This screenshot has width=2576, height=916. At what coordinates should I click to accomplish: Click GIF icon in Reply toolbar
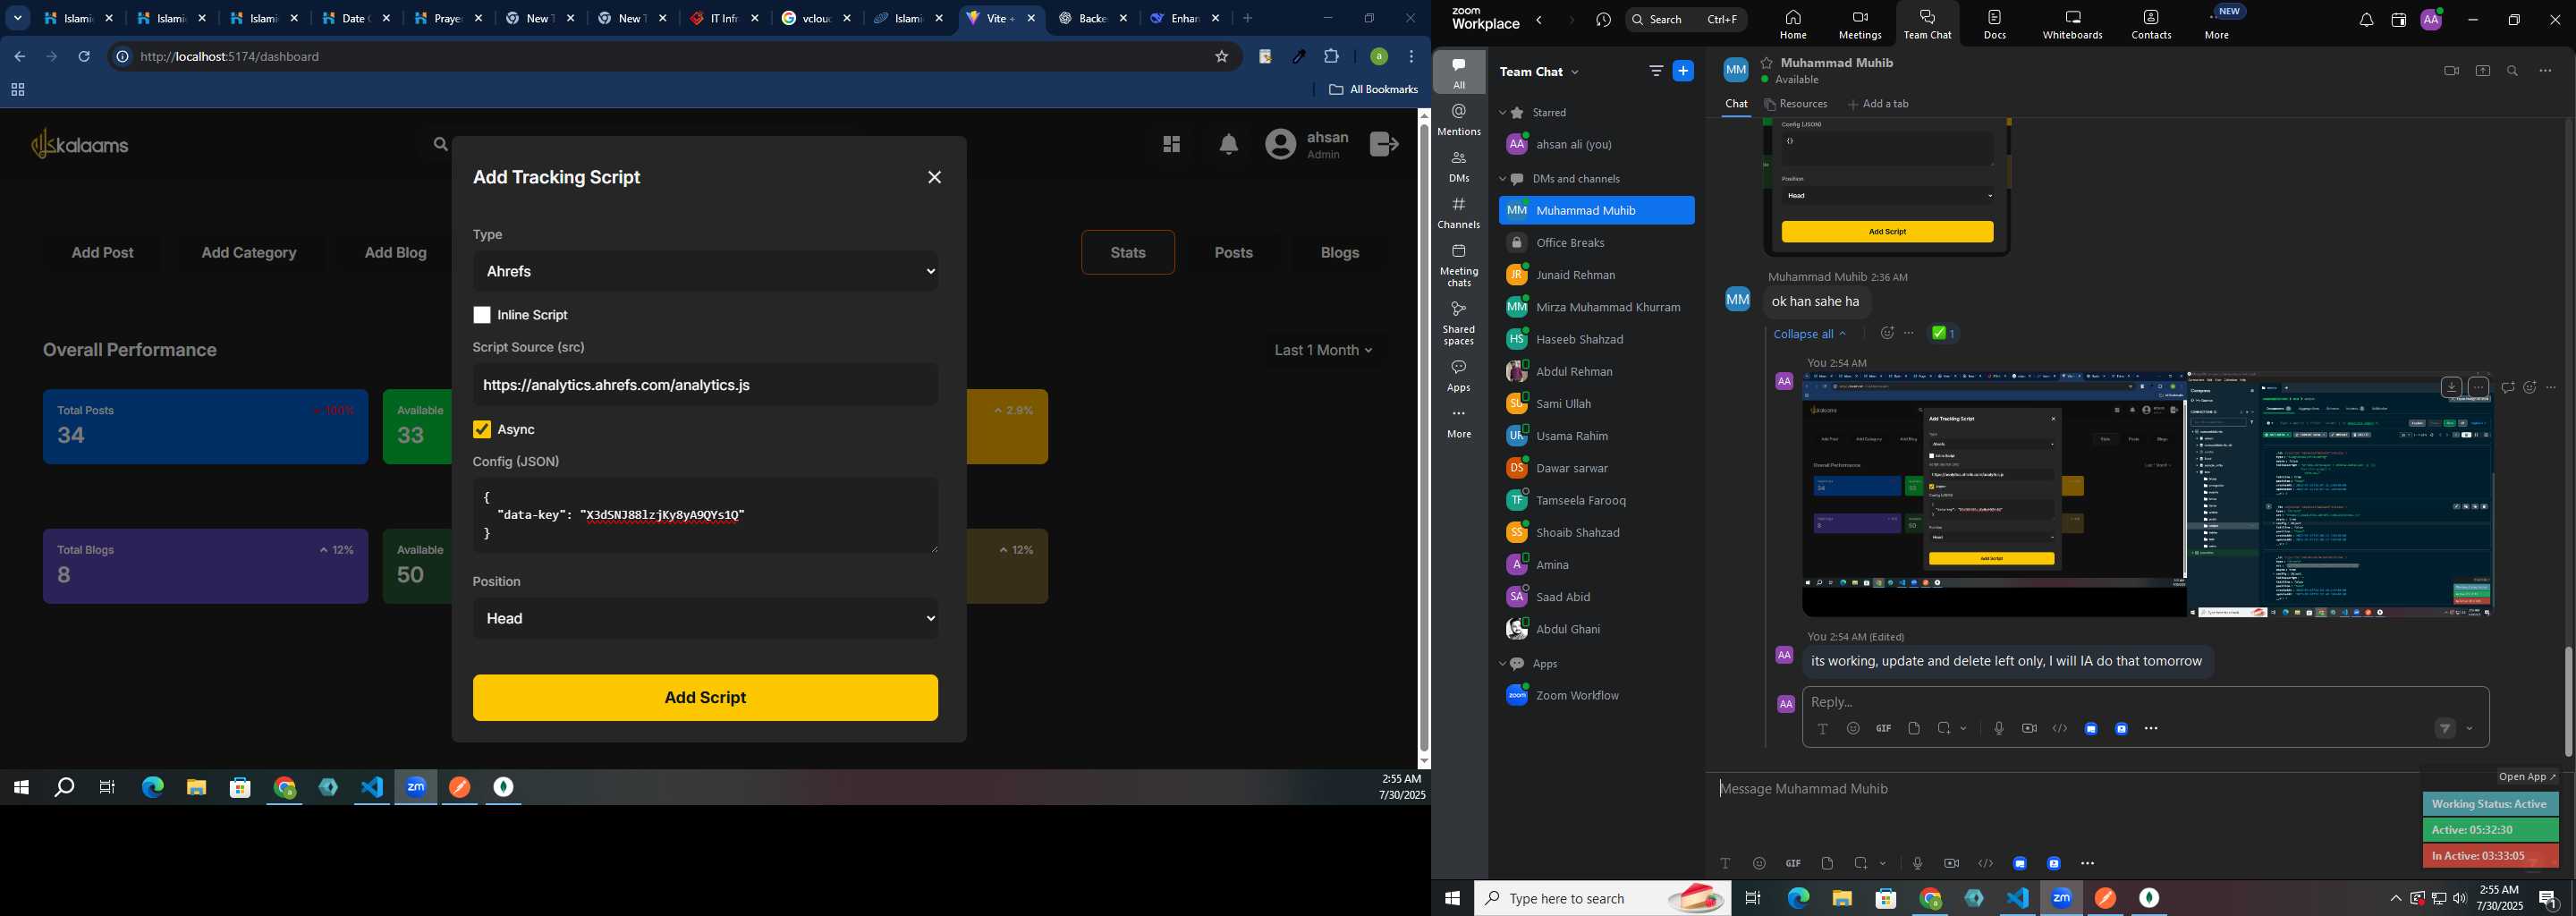[x=1884, y=729]
